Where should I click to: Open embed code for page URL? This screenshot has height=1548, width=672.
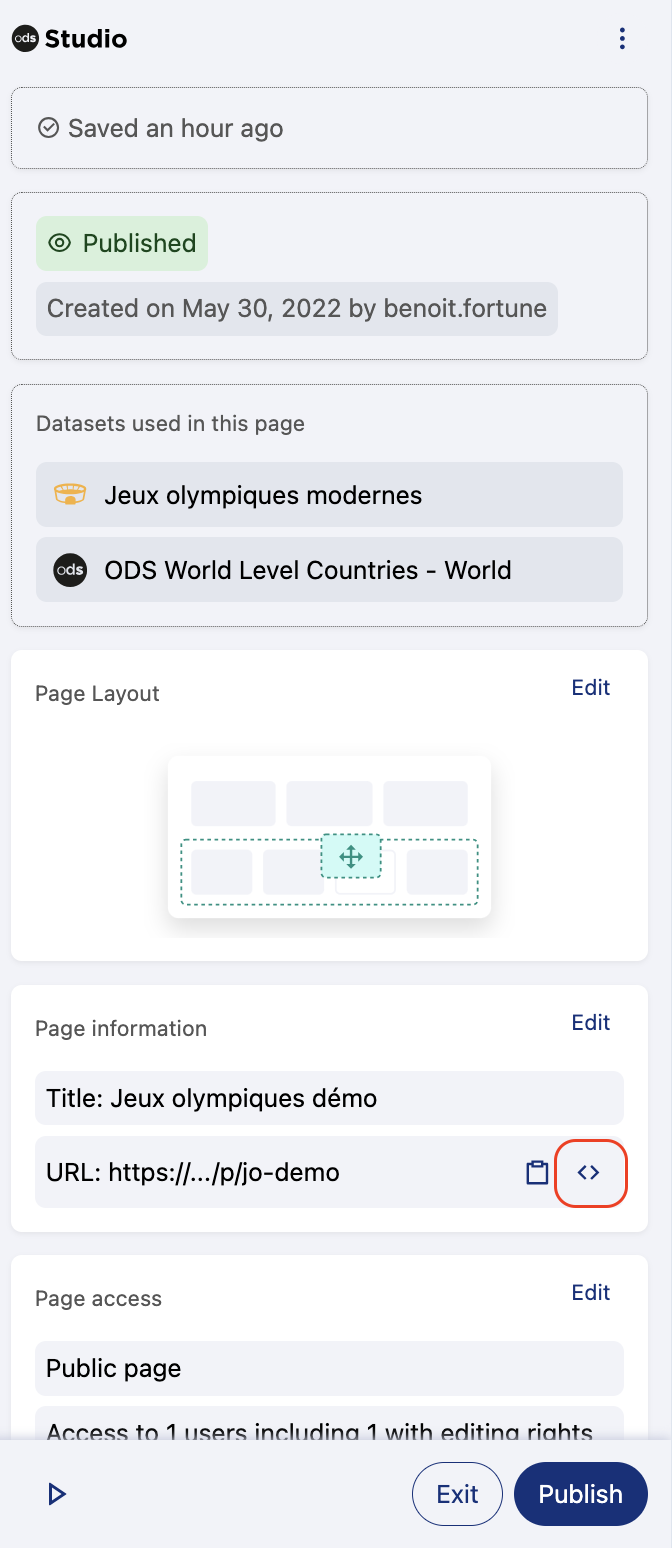pos(589,1172)
